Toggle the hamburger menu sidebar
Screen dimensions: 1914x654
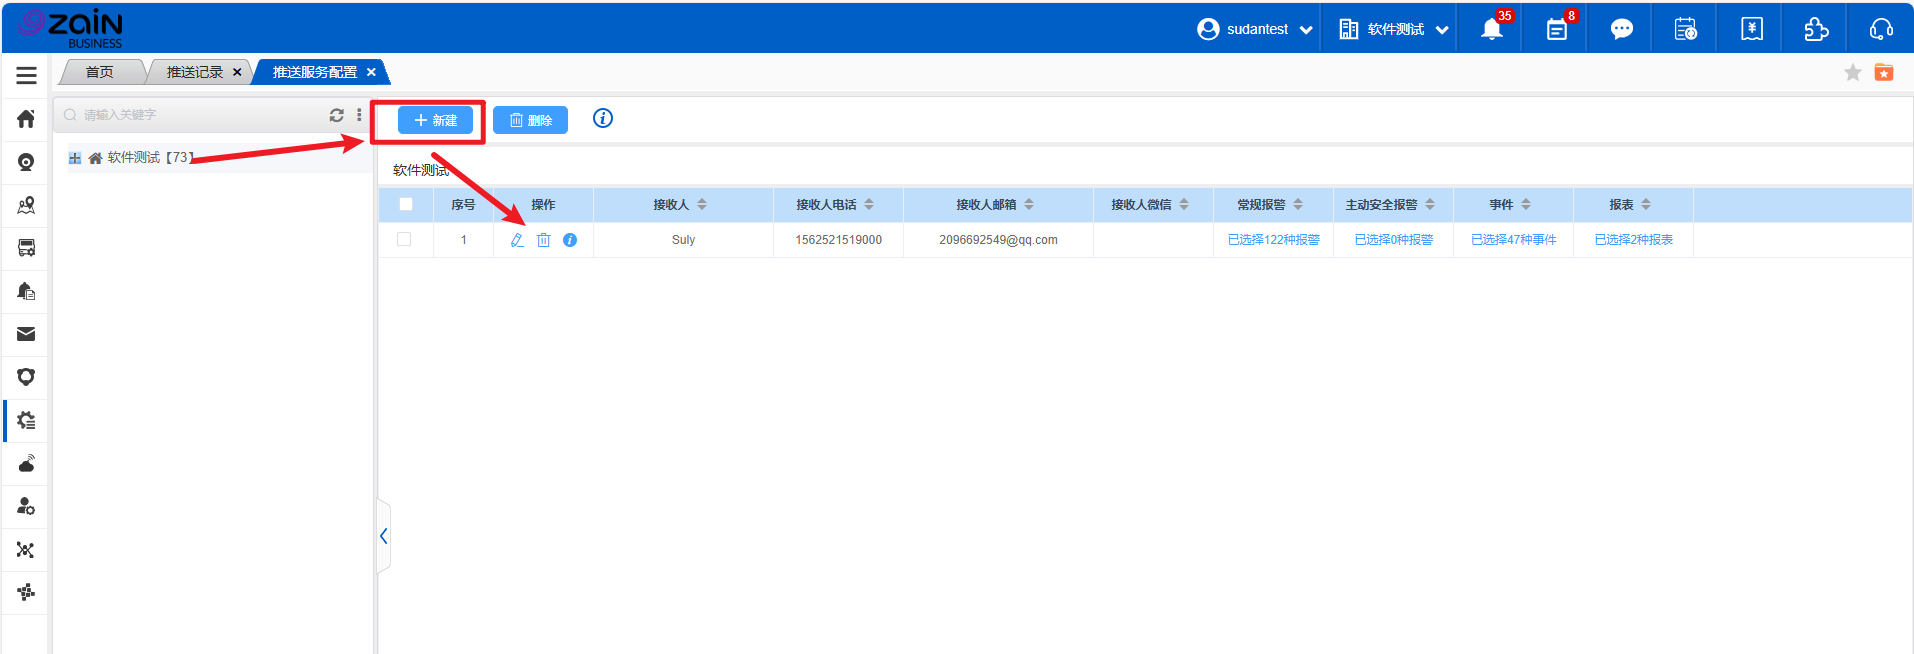(26, 75)
